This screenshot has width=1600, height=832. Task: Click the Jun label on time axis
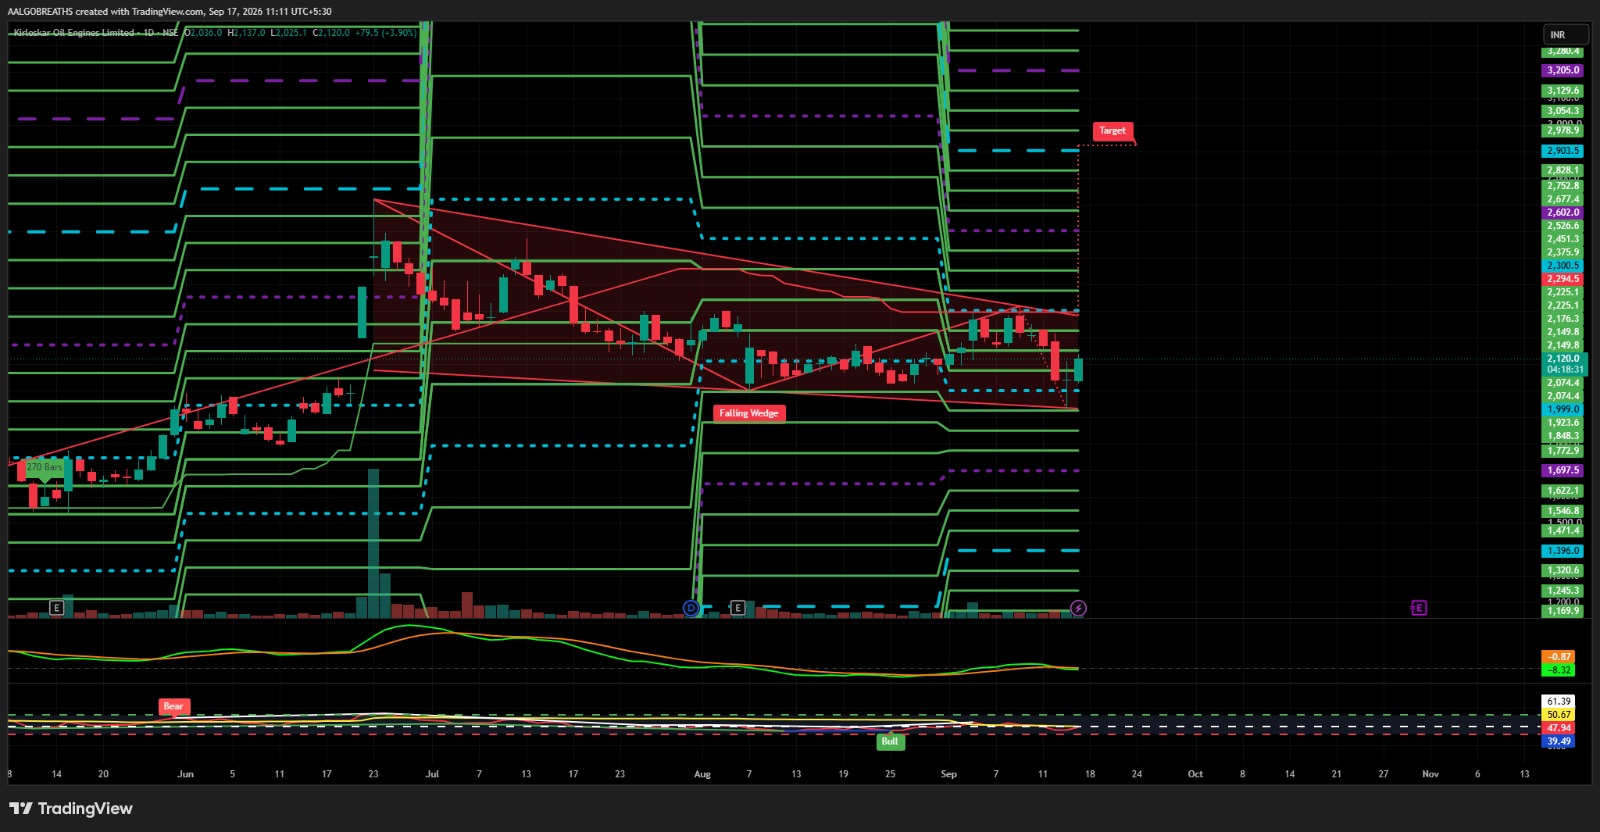click(x=185, y=774)
